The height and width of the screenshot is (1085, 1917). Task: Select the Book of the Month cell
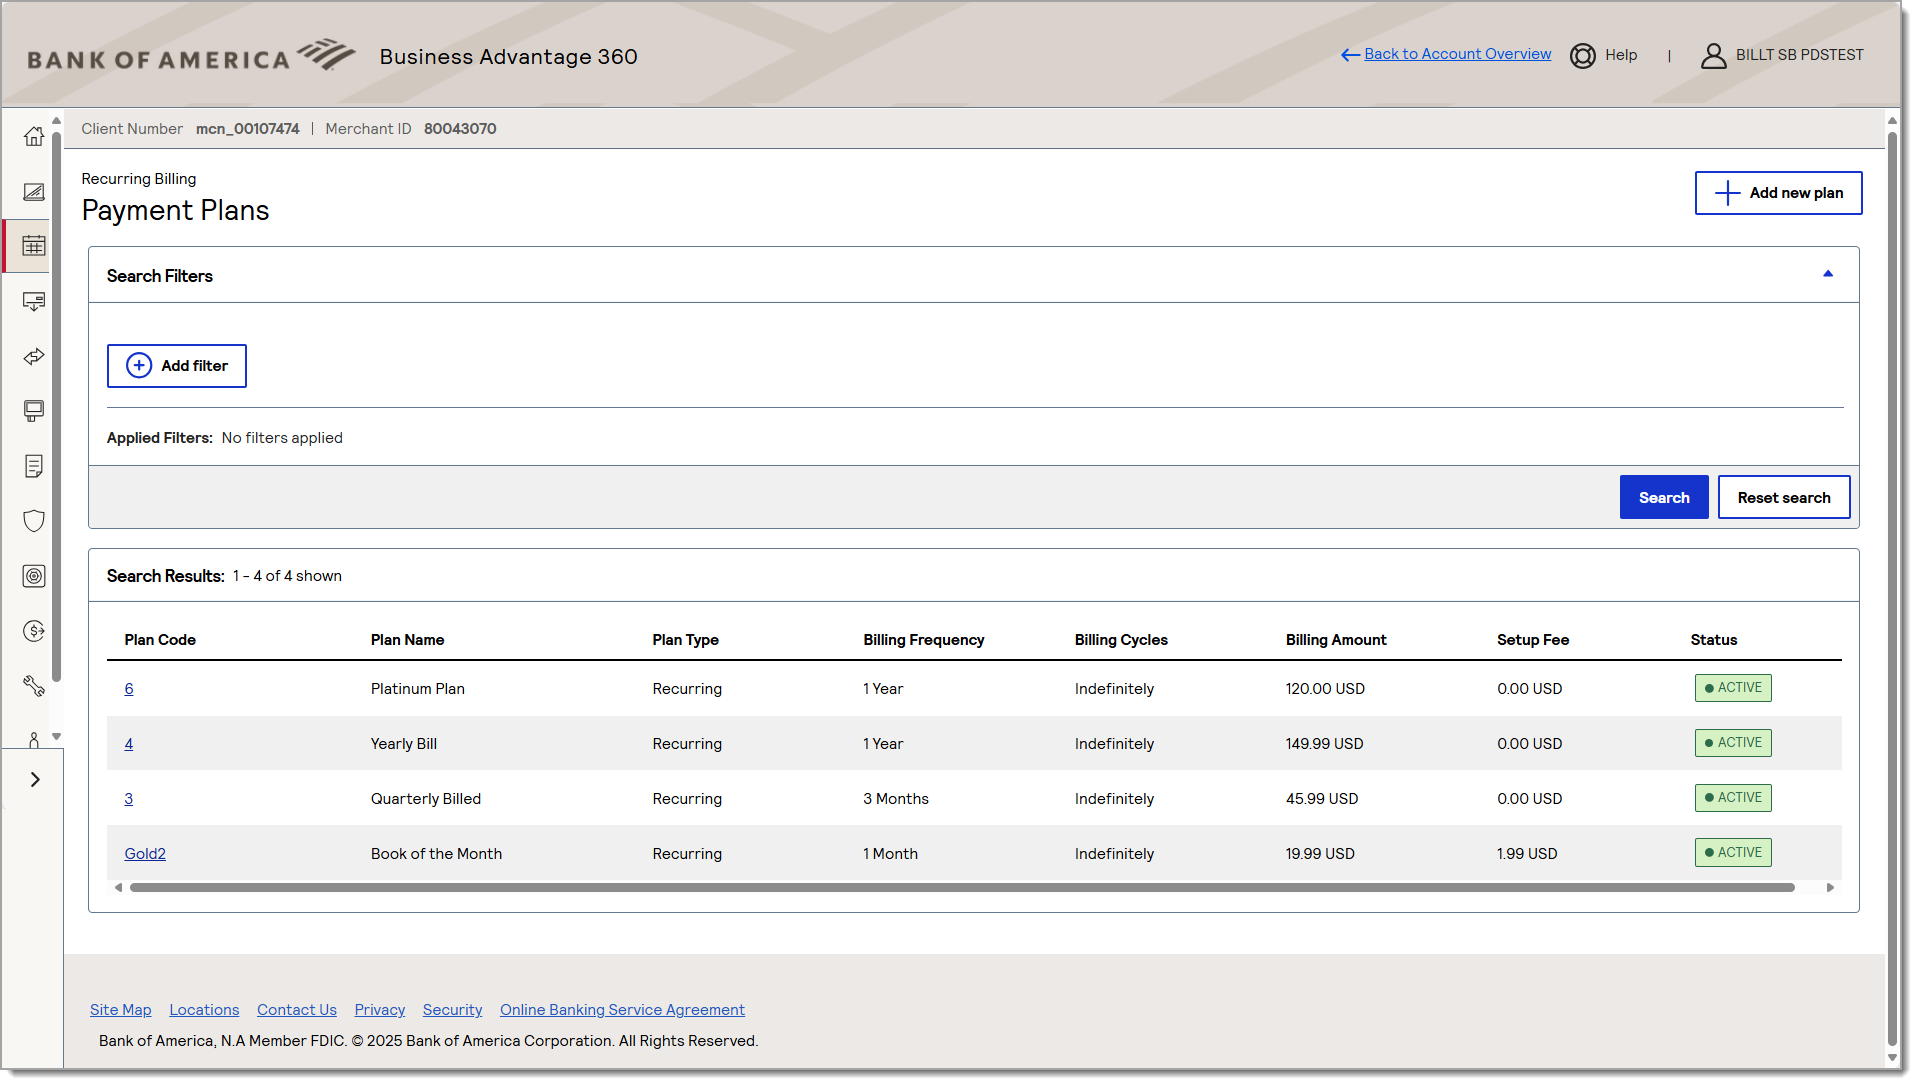pyautogui.click(x=437, y=854)
